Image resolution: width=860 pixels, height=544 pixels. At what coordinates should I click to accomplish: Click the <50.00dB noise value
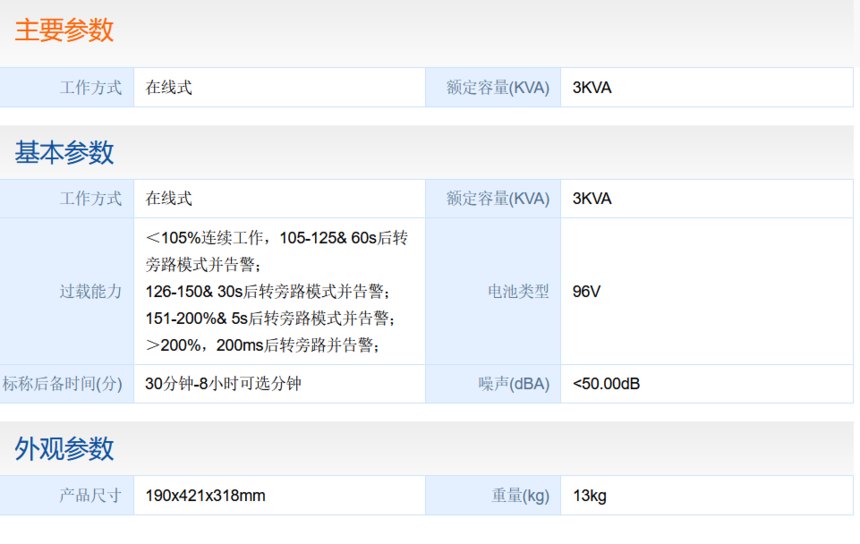(607, 383)
